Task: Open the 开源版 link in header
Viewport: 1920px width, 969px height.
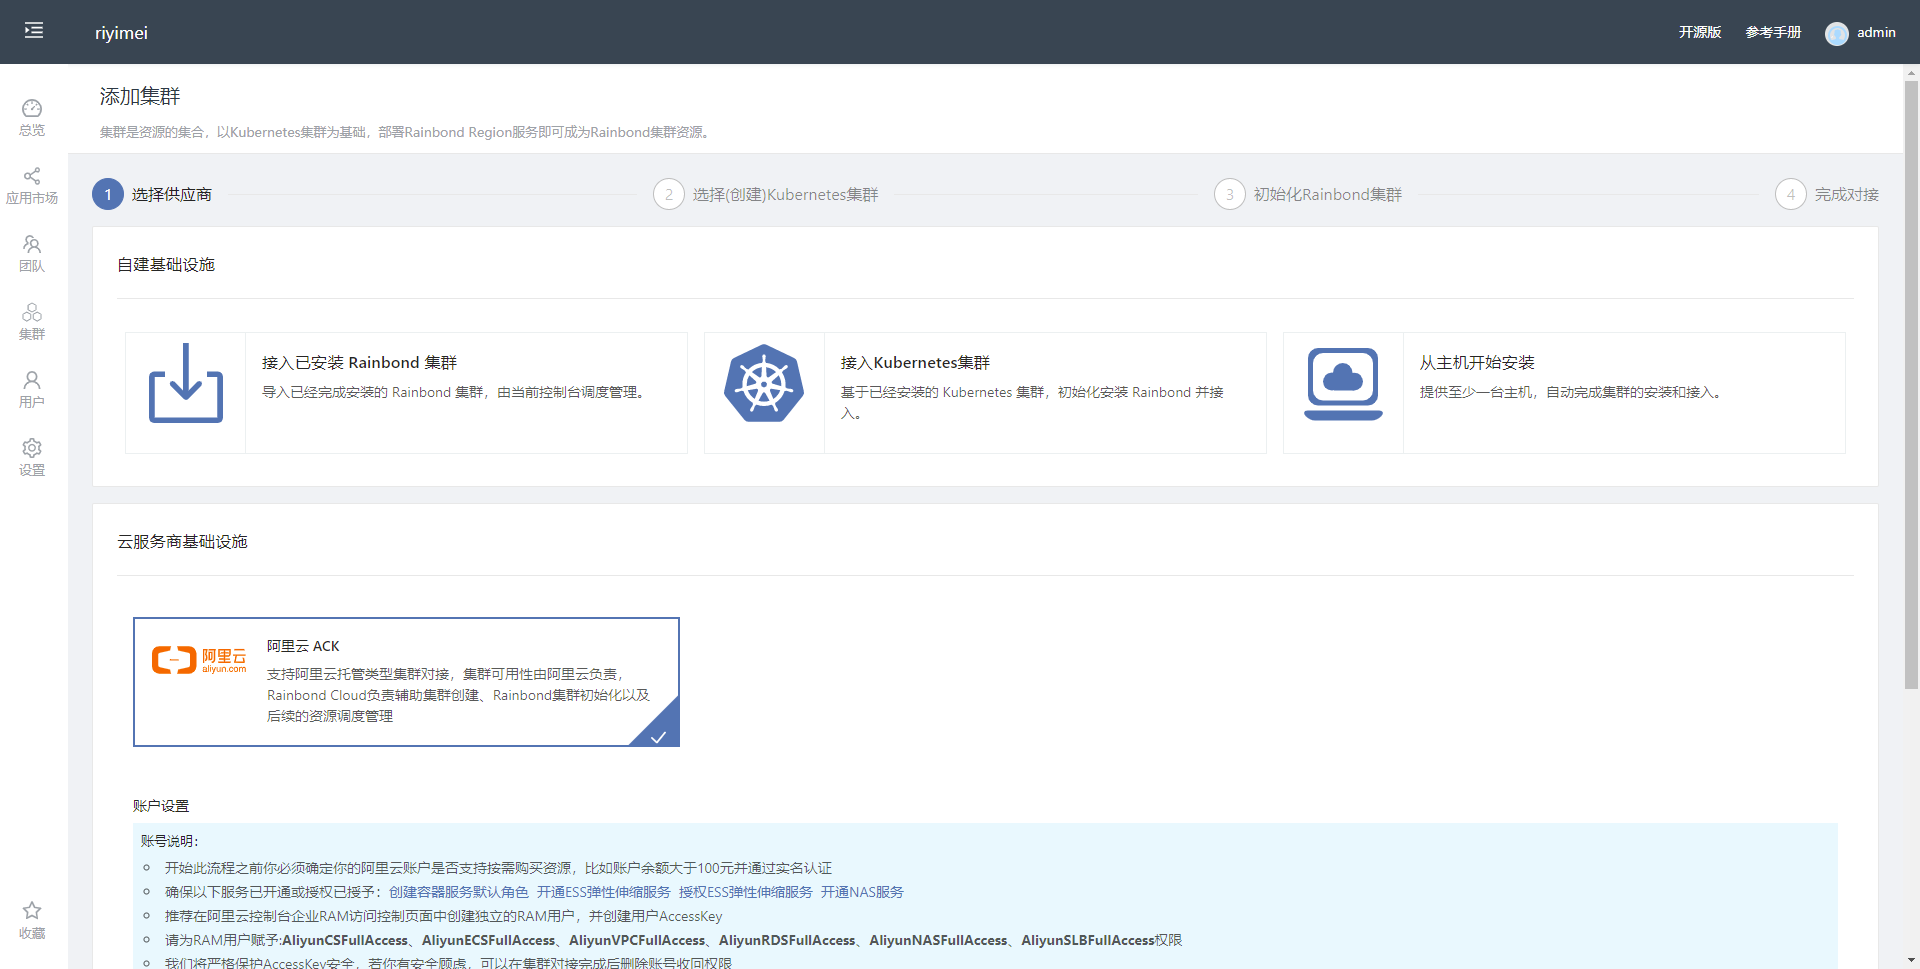Action: click(1700, 32)
